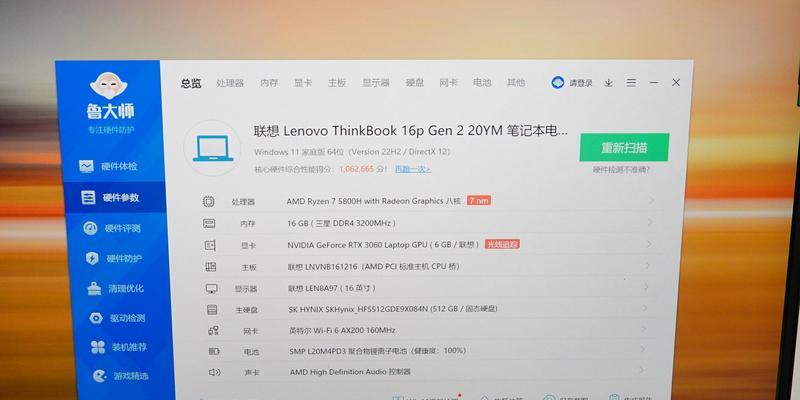Image resolution: width=800 pixels, height=400 pixels.
Task: Click the 重新扫描 rescan button
Action: click(x=624, y=148)
